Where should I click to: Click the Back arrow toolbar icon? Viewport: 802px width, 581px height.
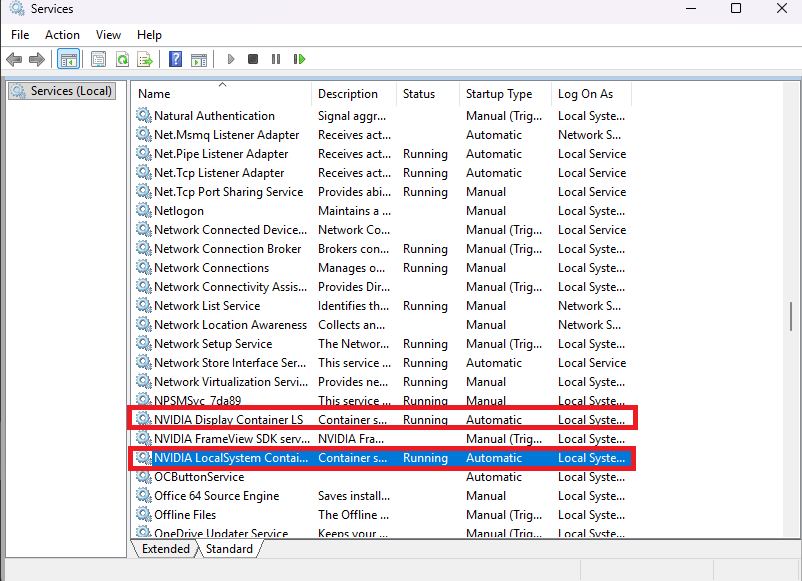tap(14, 59)
